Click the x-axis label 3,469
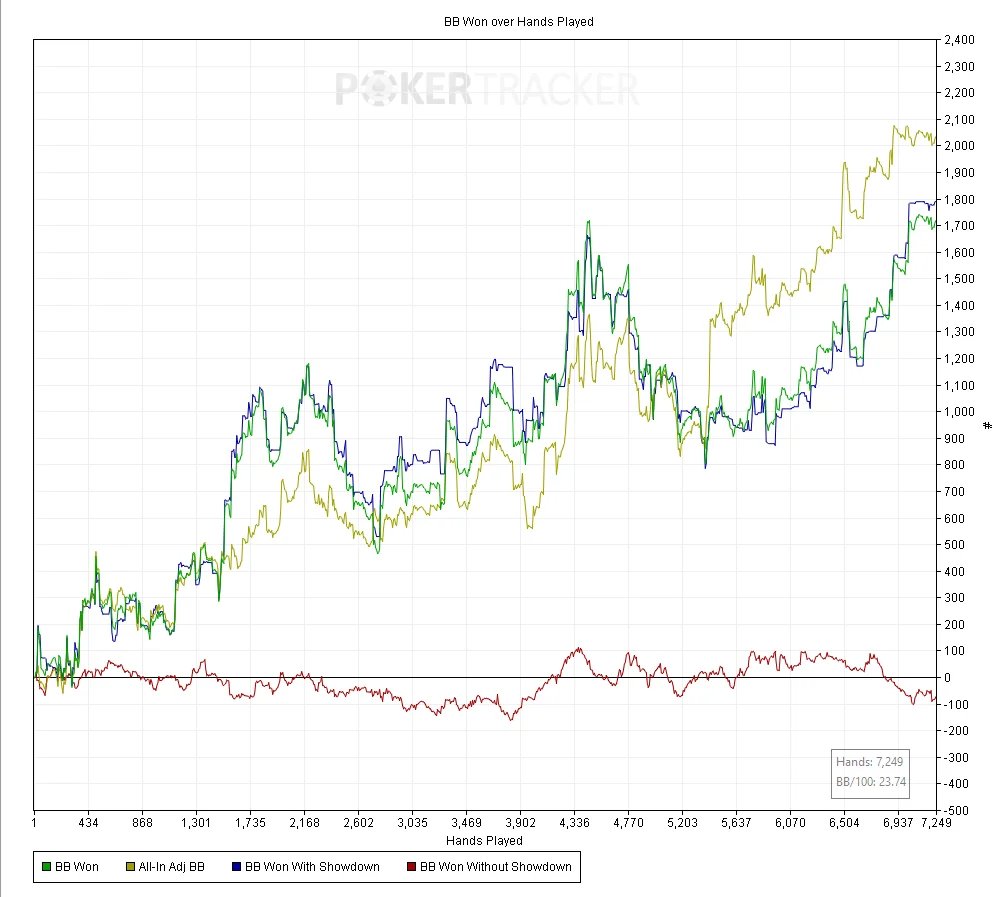 466,823
